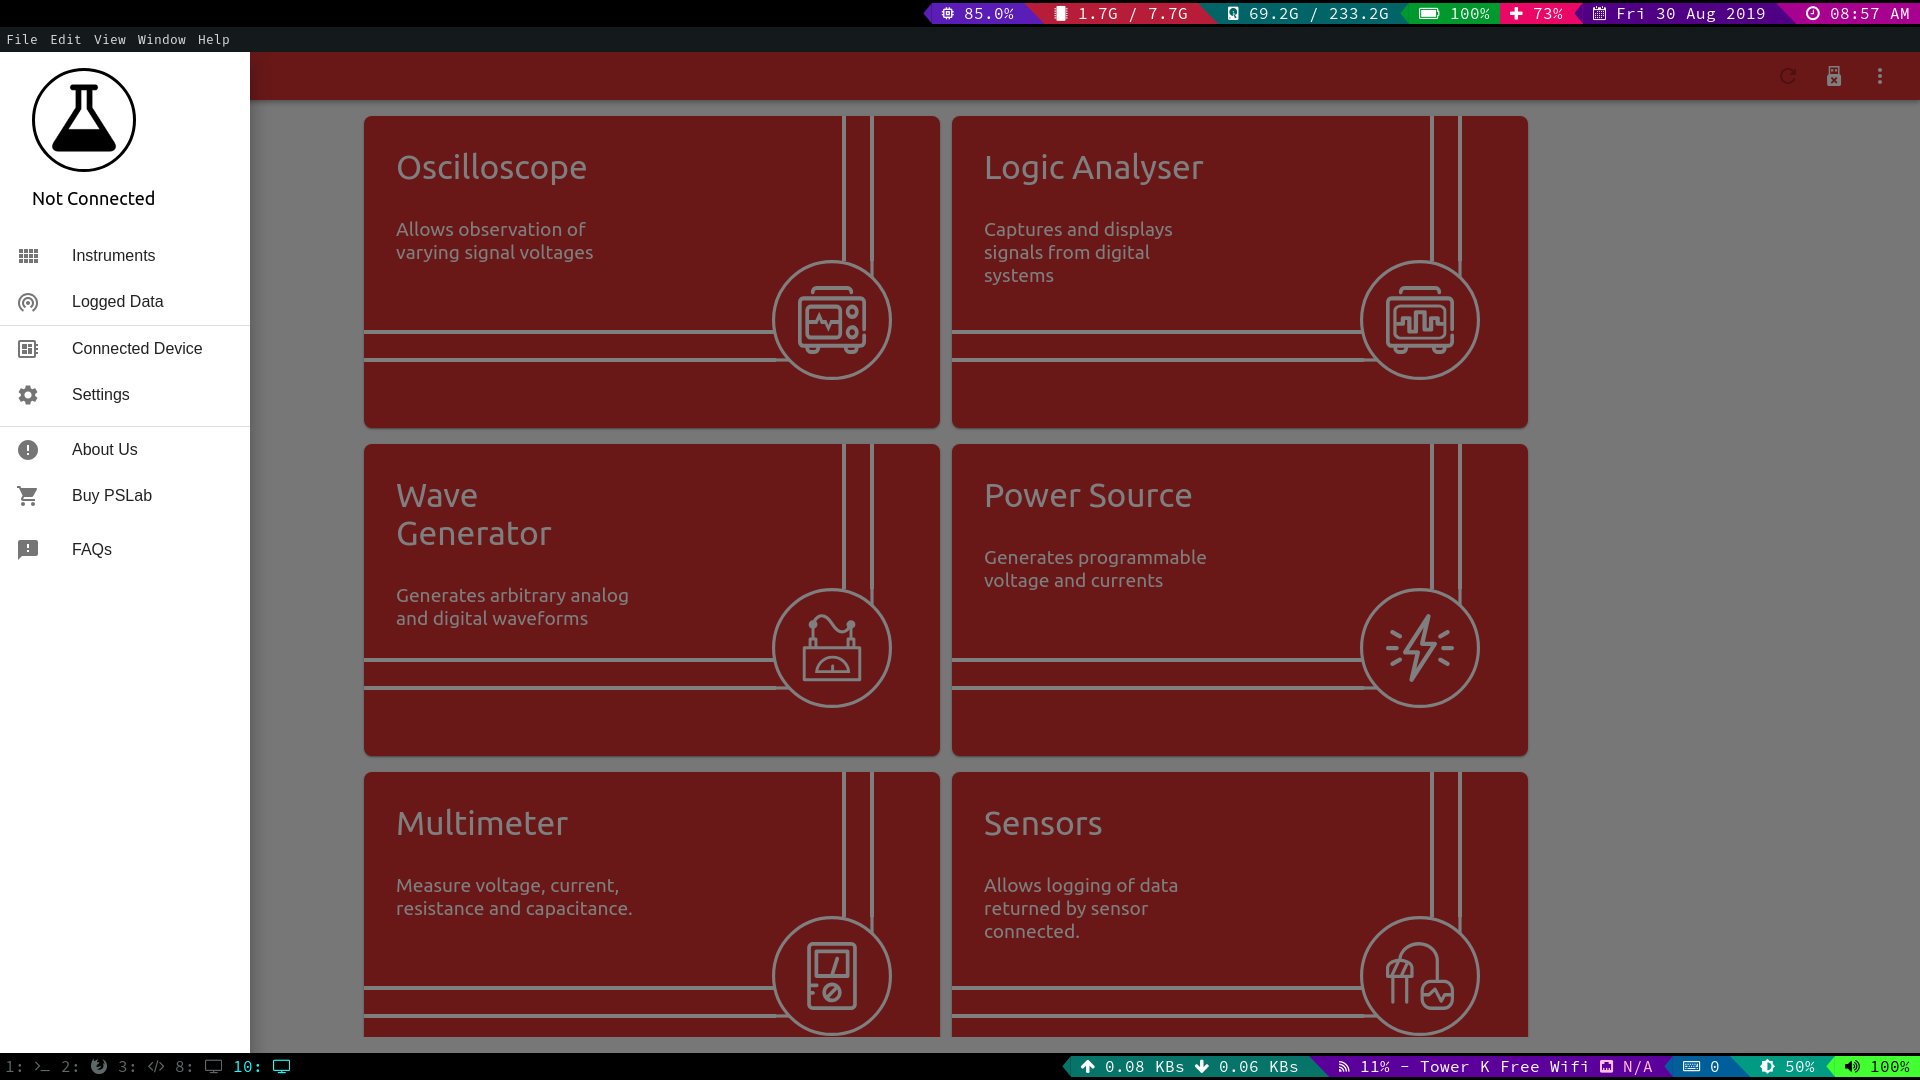Click the PSLab flask logo
This screenshot has width=1920, height=1080.
(84, 120)
